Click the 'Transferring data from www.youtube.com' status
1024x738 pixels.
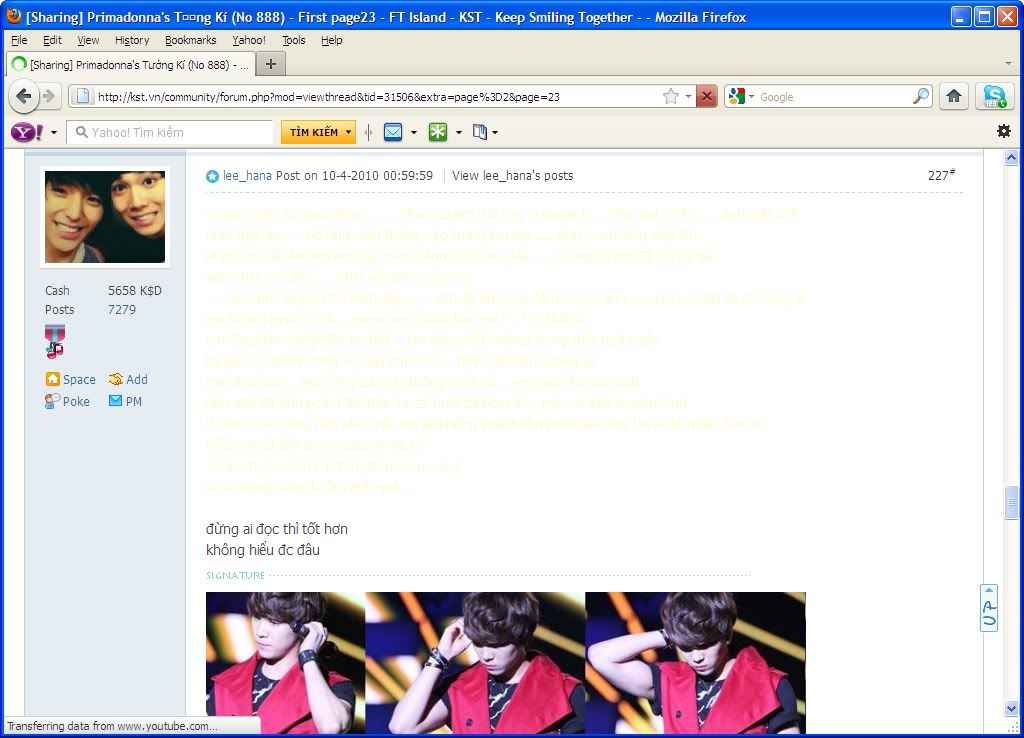pyautogui.click(x=112, y=726)
